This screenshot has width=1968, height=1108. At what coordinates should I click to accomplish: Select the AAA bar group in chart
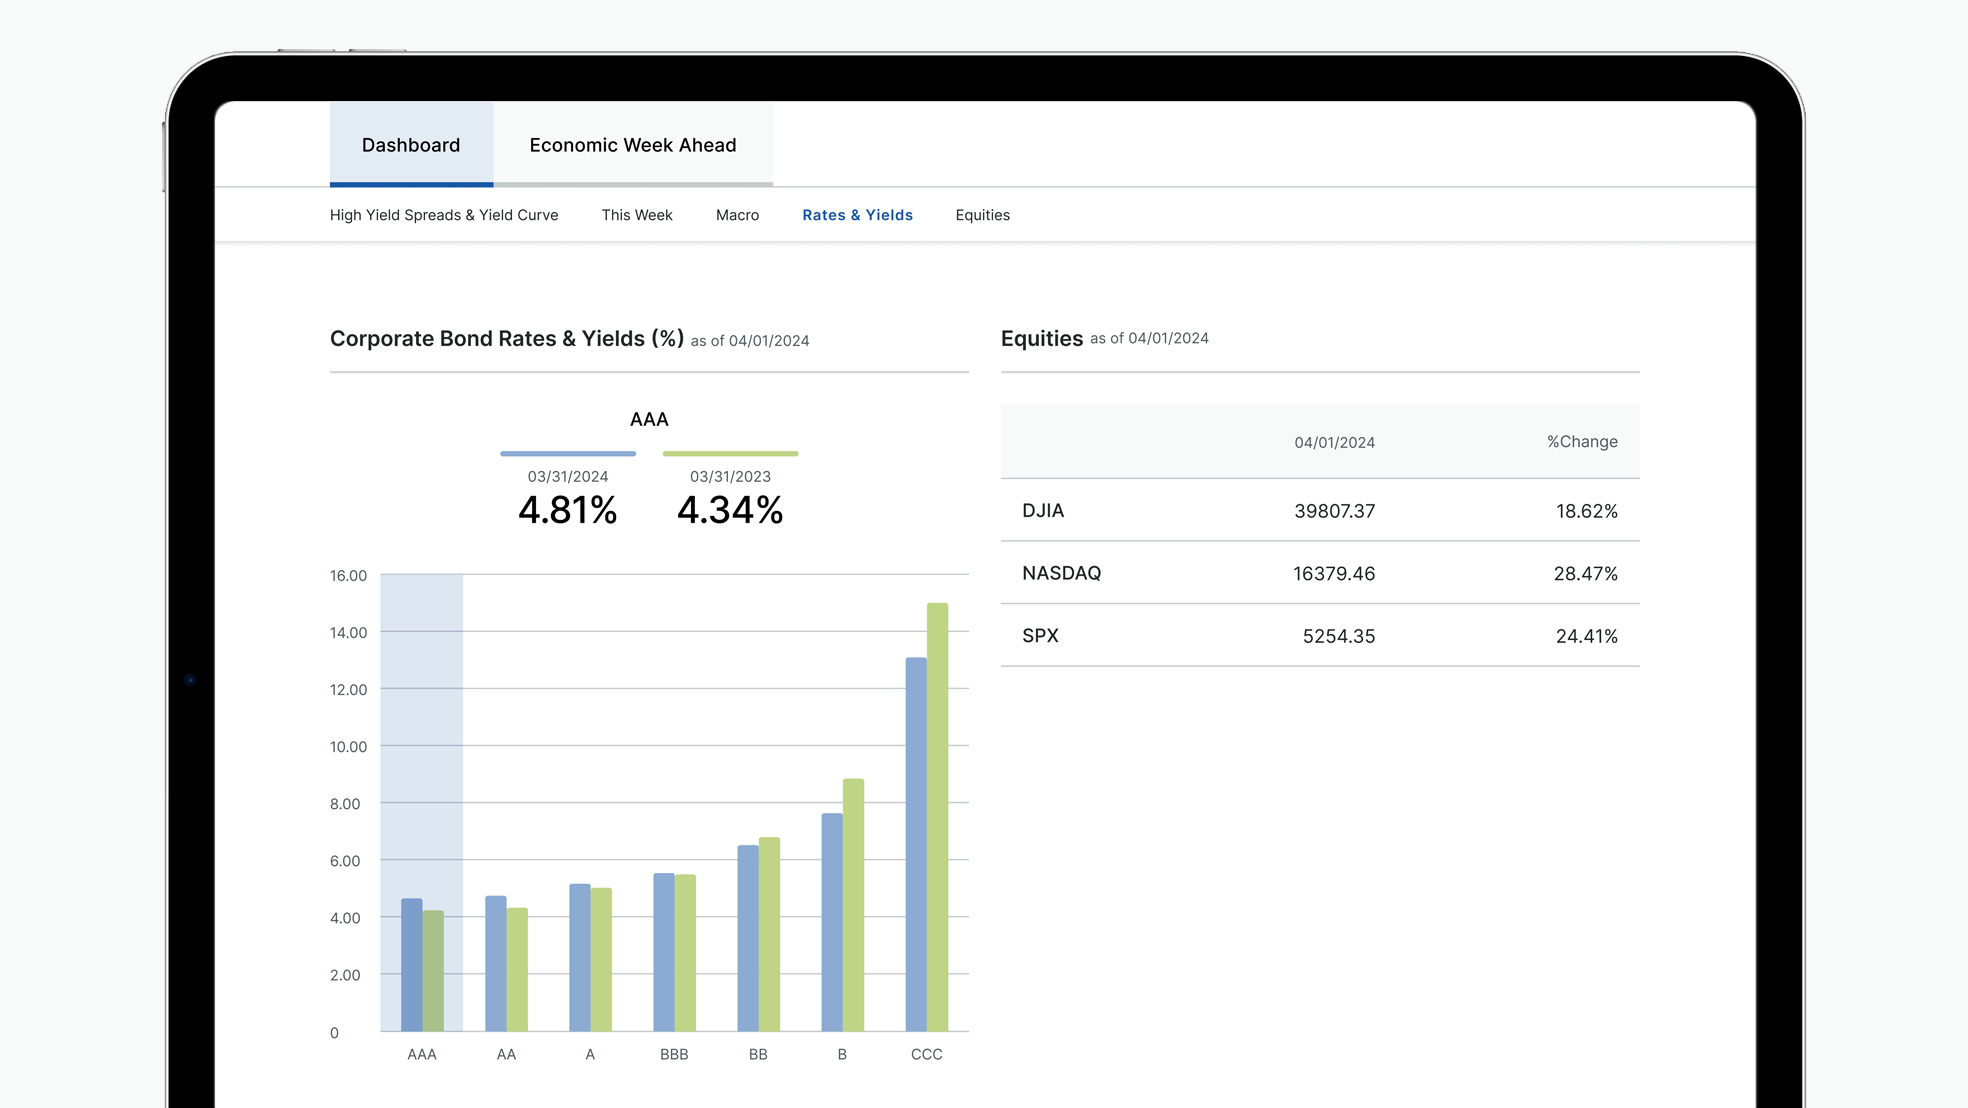point(421,965)
